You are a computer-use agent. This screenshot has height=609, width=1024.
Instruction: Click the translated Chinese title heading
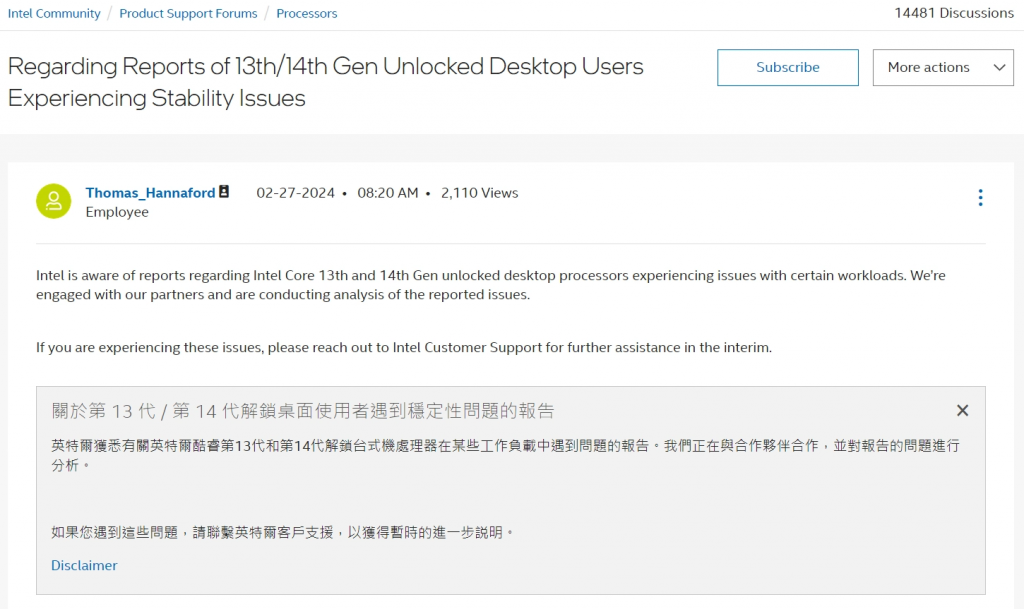pyautogui.click(x=302, y=411)
